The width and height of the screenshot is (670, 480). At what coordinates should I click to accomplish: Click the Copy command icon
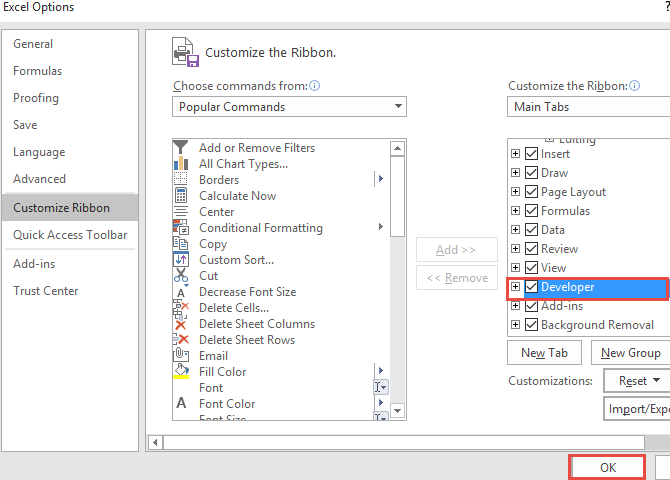pyautogui.click(x=181, y=244)
